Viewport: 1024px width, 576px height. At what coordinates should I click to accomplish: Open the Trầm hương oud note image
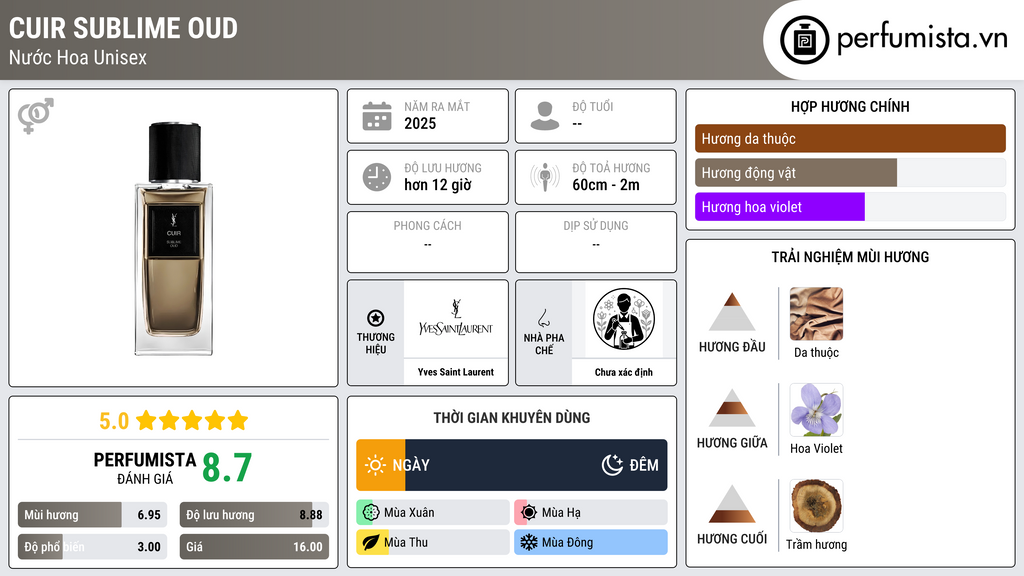(x=816, y=506)
